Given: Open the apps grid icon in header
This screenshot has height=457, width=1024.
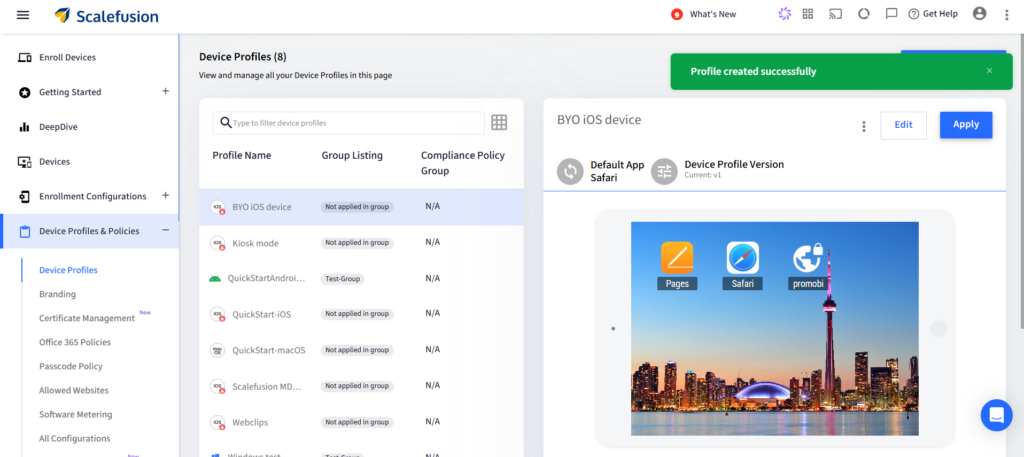Looking at the screenshot, I should (808, 14).
